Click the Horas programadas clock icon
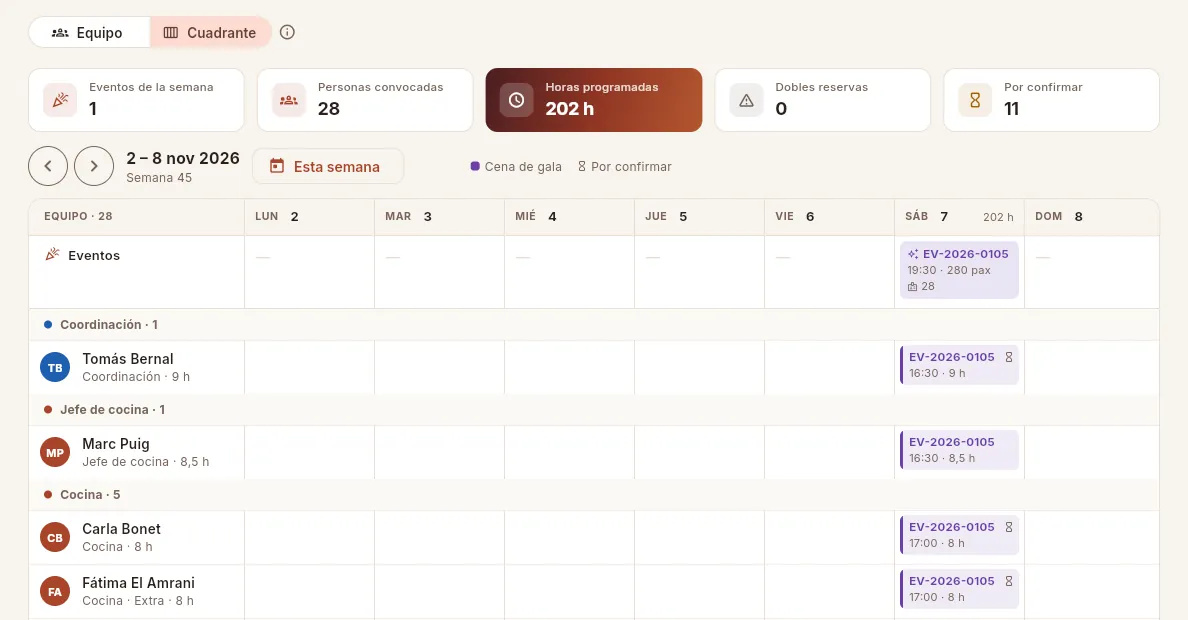Image resolution: width=1188 pixels, height=620 pixels. [x=516, y=100]
